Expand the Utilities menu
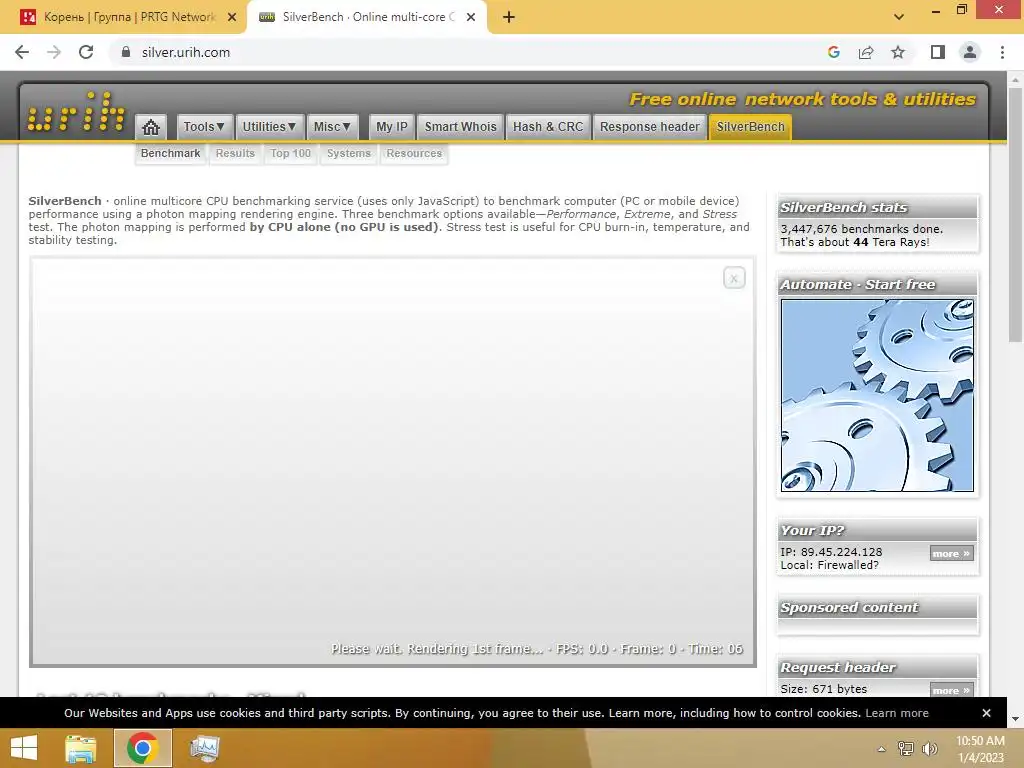The height and width of the screenshot is (768, 1024). 269,127
